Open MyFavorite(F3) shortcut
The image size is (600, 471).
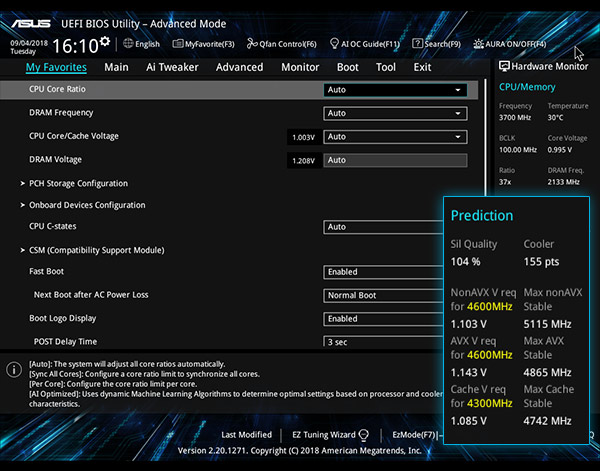[203, 44]
